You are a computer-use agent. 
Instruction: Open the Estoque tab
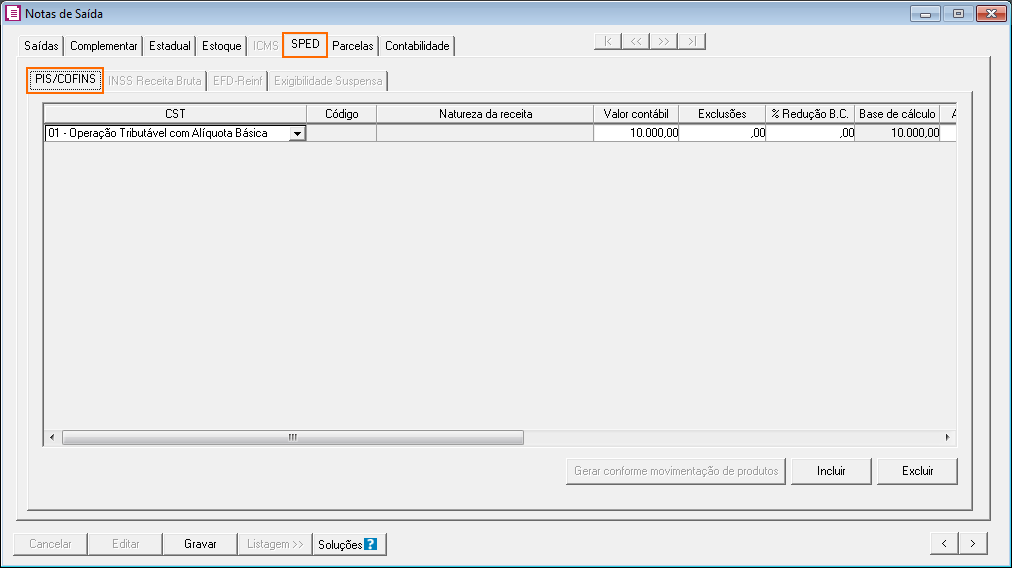click(222, 46)
